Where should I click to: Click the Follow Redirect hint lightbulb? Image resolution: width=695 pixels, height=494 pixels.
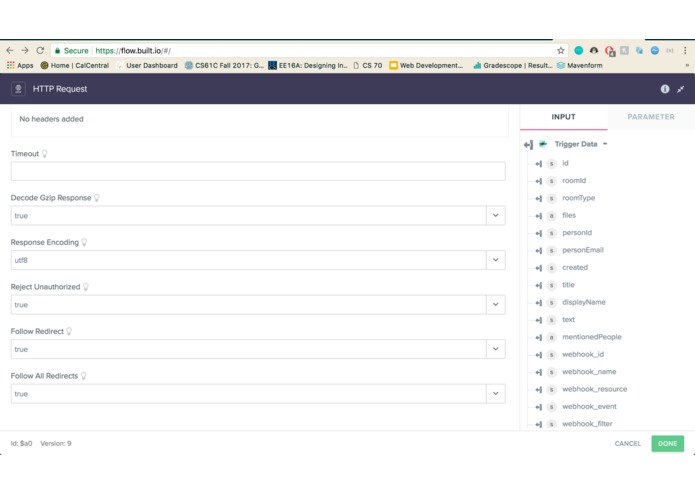click(69, 331)
